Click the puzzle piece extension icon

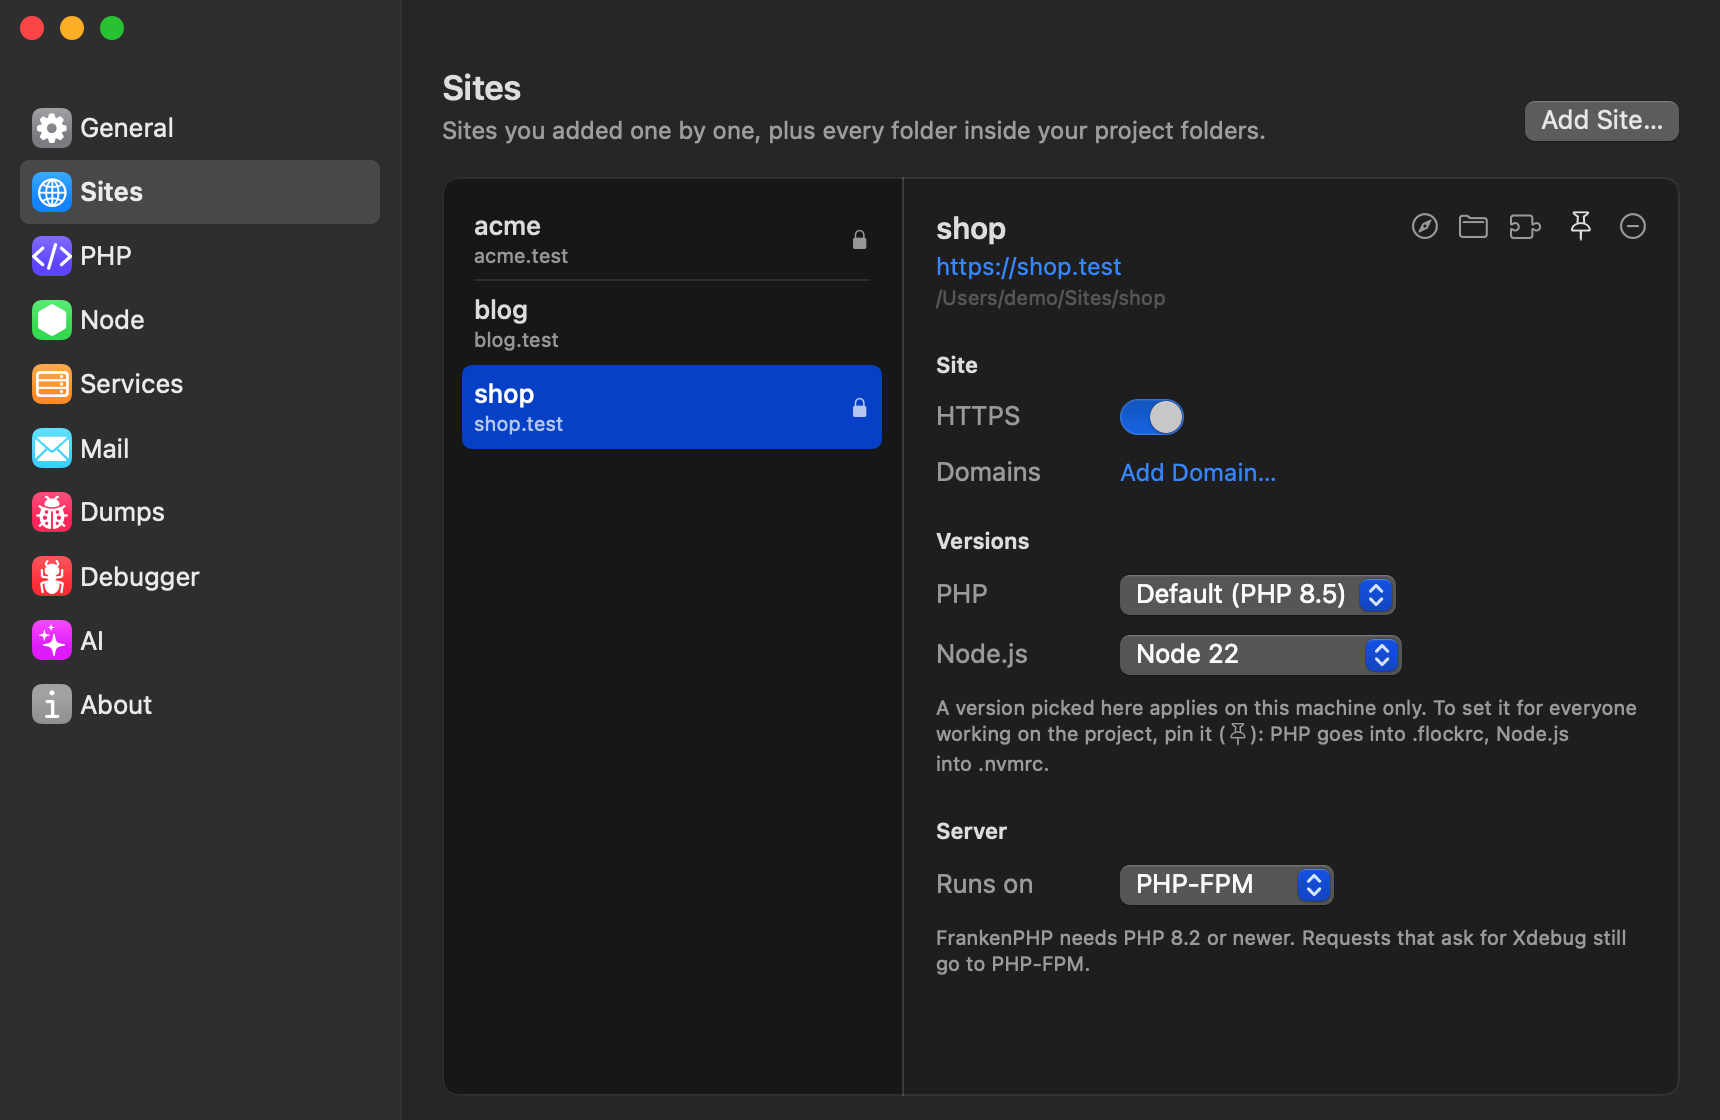coord(1525,227)
